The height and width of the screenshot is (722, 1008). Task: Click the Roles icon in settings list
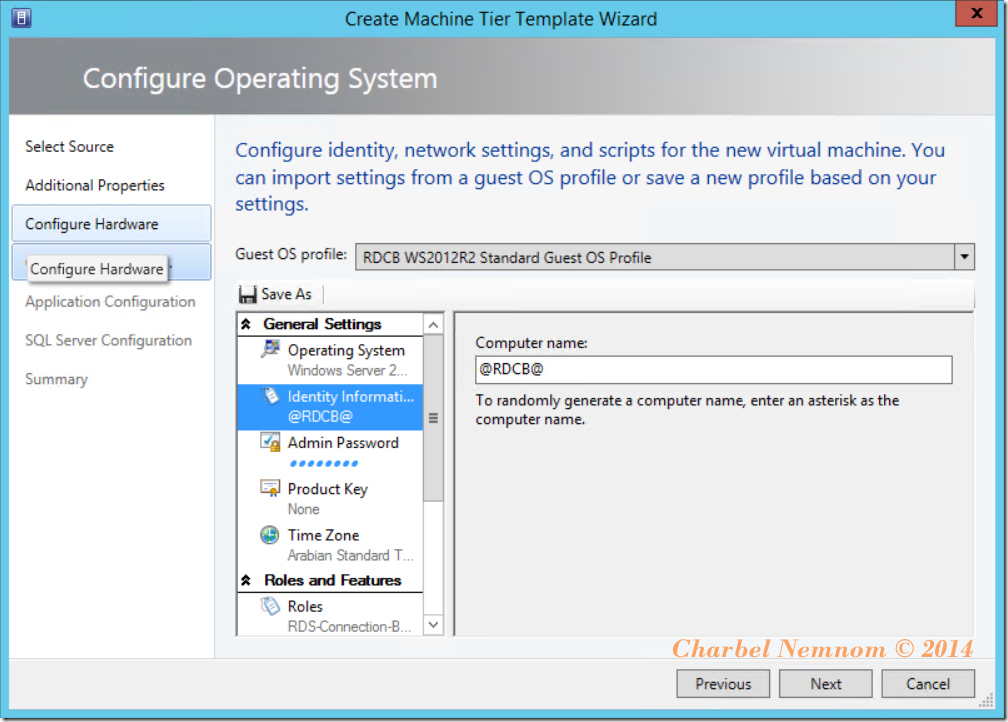click(x=271, y=606)
